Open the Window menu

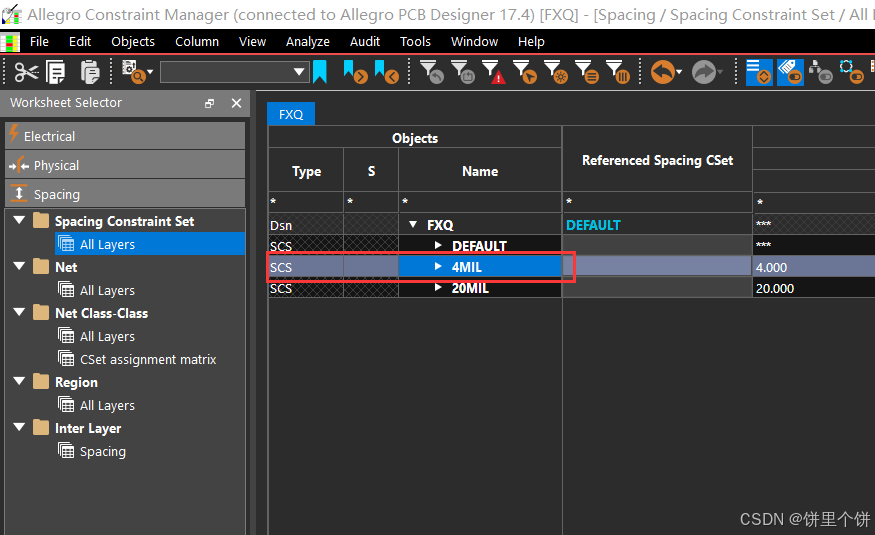tap(474, 42)
